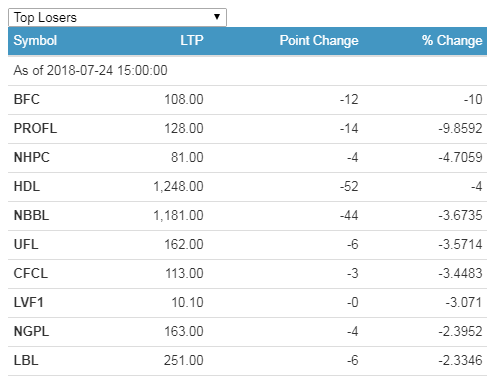This screenshot has height=378, width=497.
Task: Select the CFCL symbol
Action: click(x=31, y=273)
